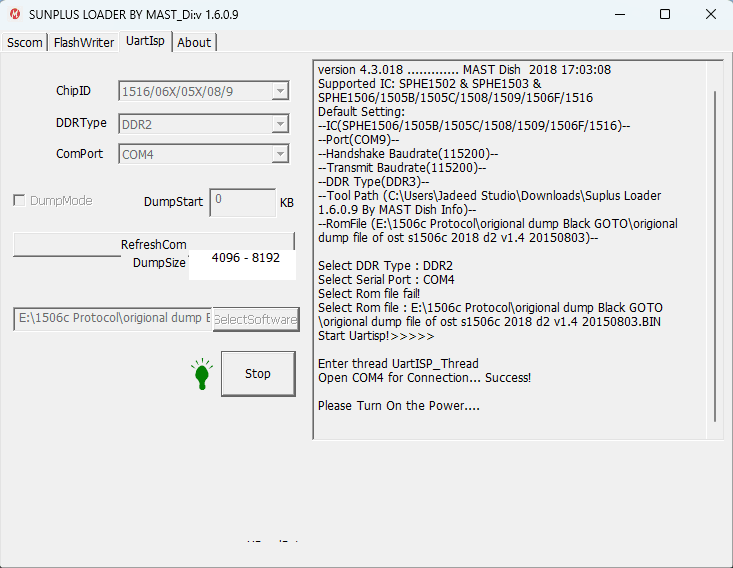Click the DumpStart input field
This screenshot has width=733, height=568.
point(243,202)
